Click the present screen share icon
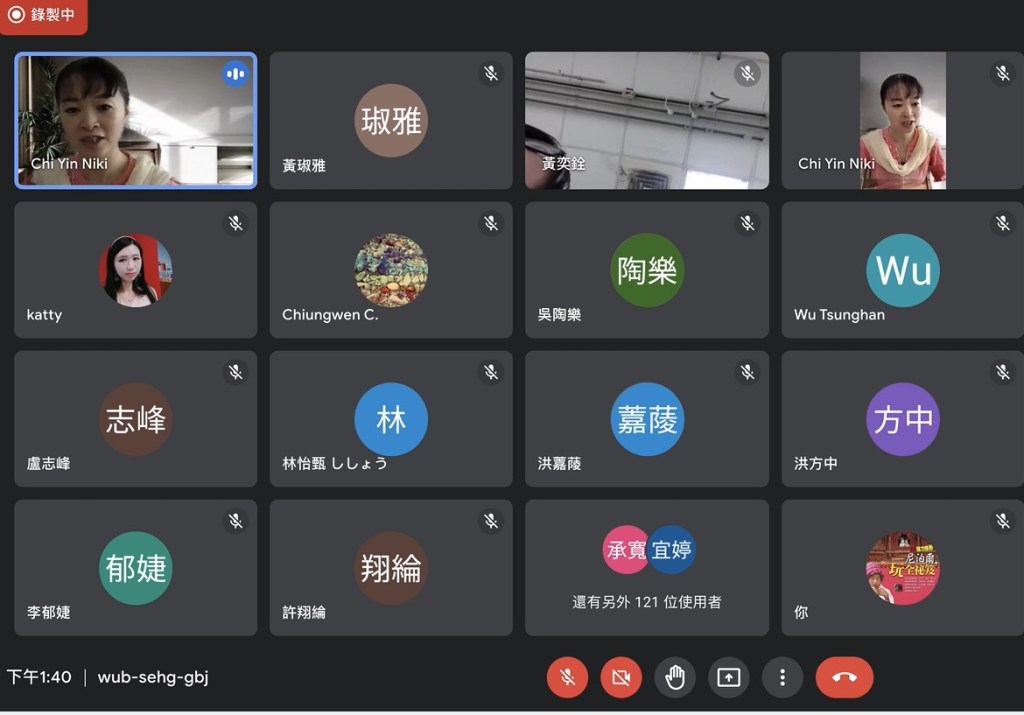 [x=729, y=678]
